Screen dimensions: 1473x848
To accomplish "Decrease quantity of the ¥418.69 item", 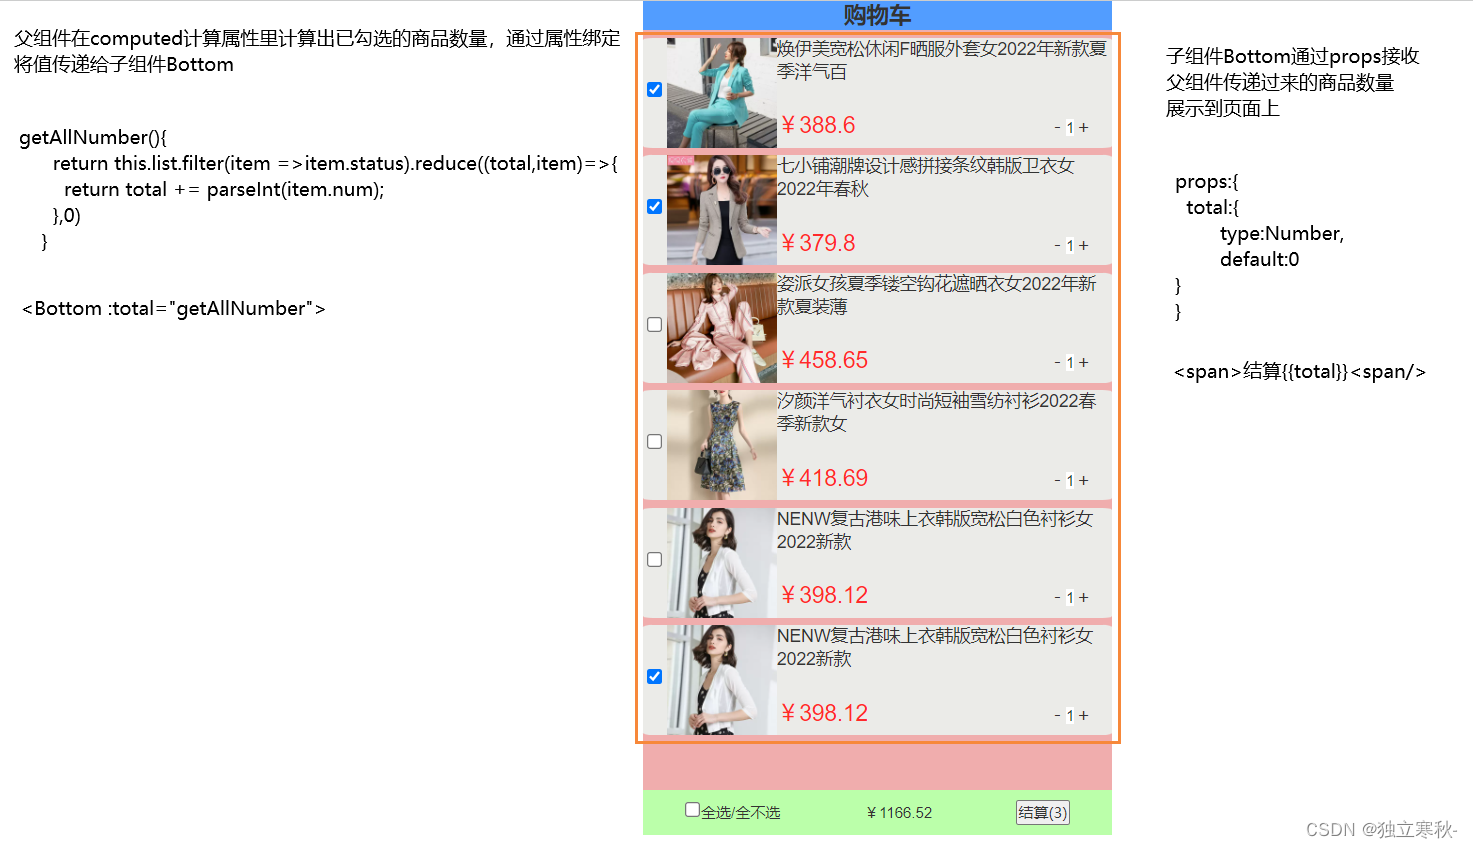I will pos(1058,481).
